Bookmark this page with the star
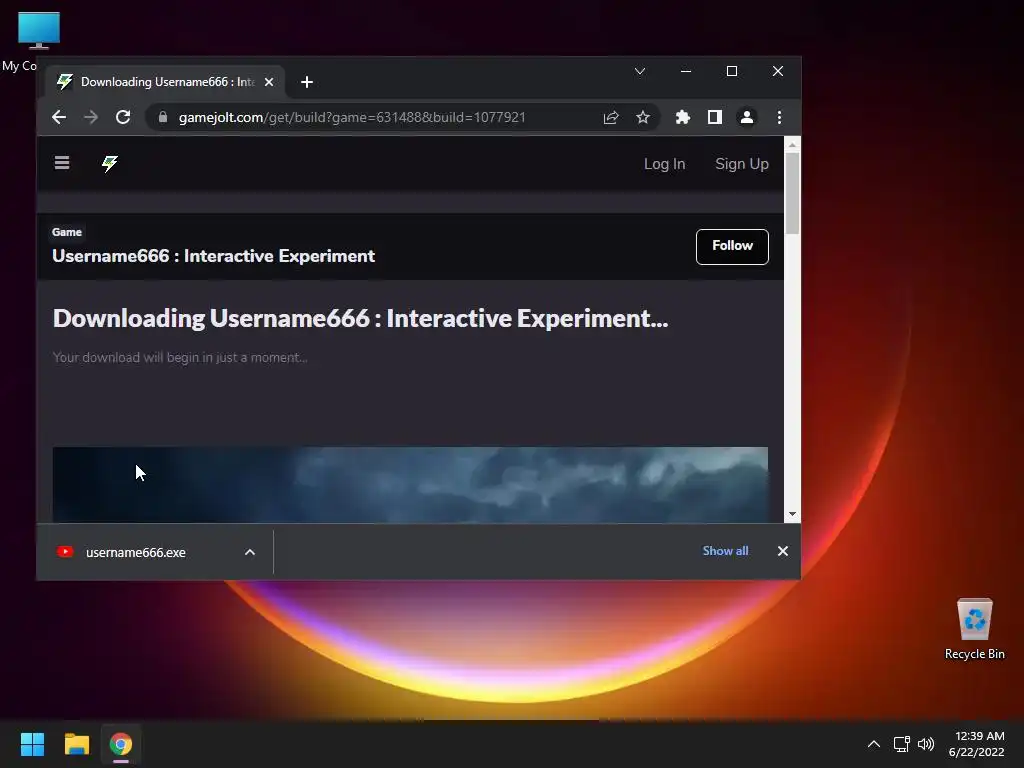 [x=643, y=118]
